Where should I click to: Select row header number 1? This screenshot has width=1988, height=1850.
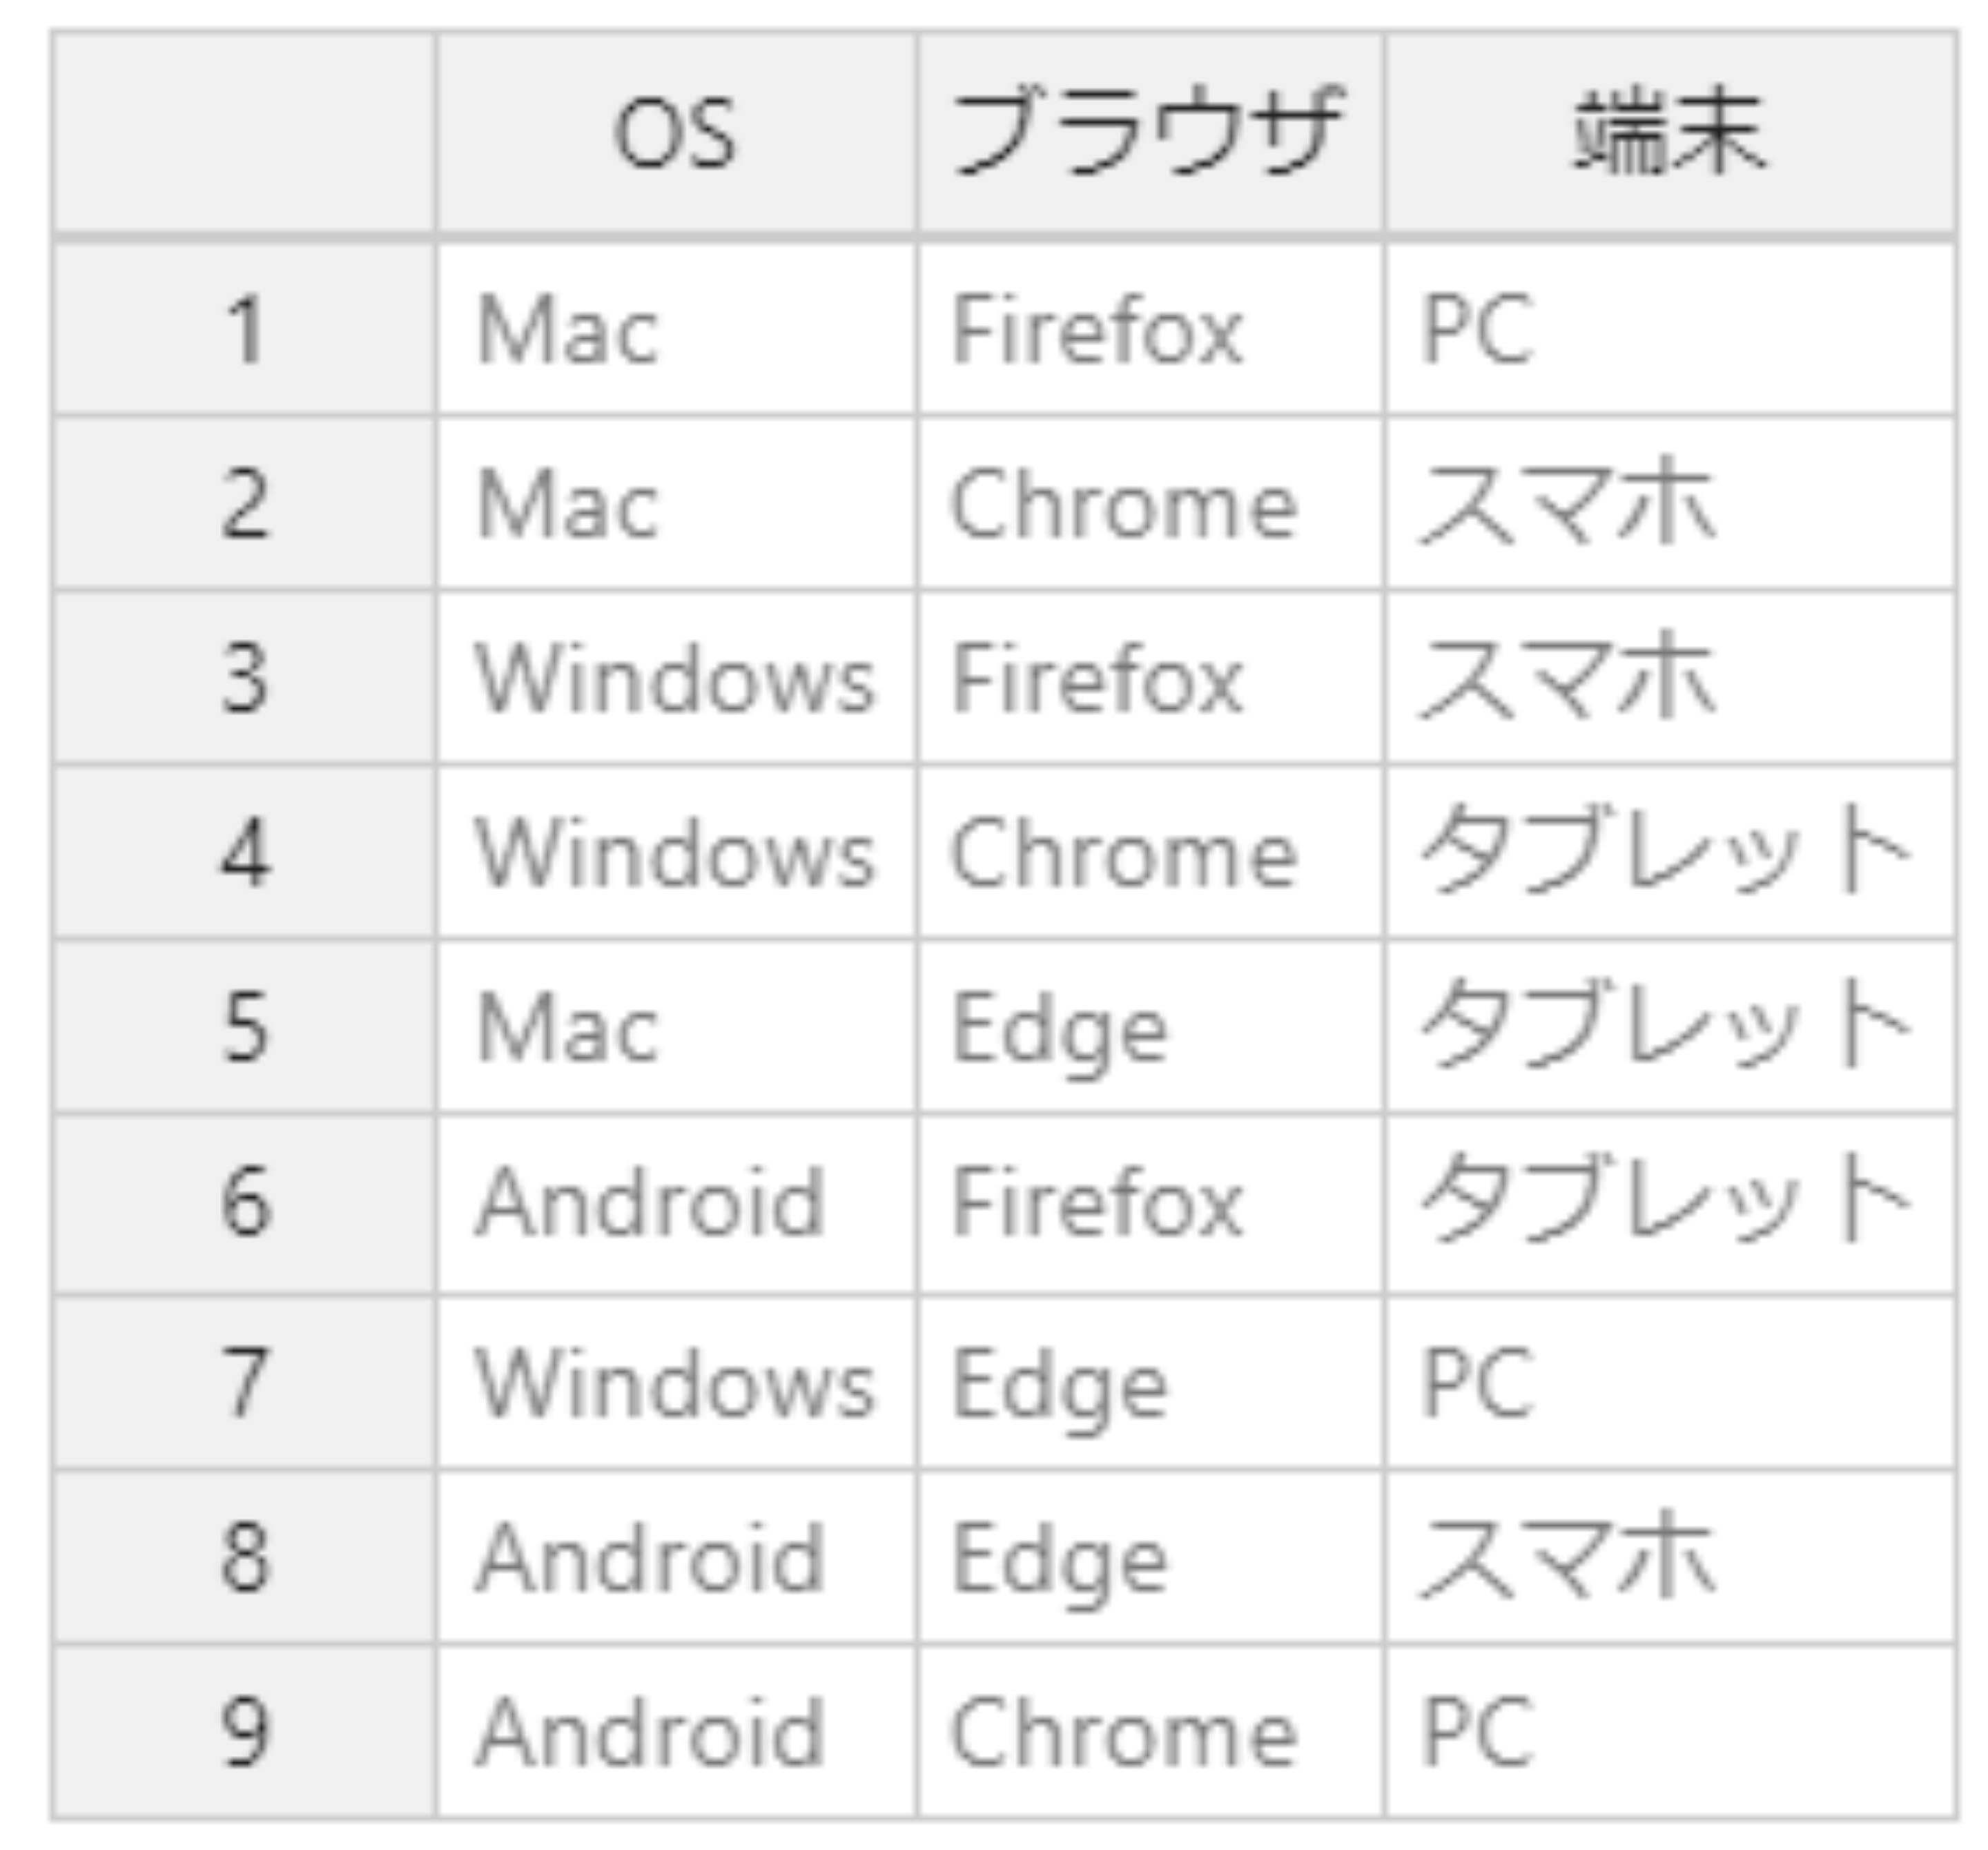coord(244,329)
